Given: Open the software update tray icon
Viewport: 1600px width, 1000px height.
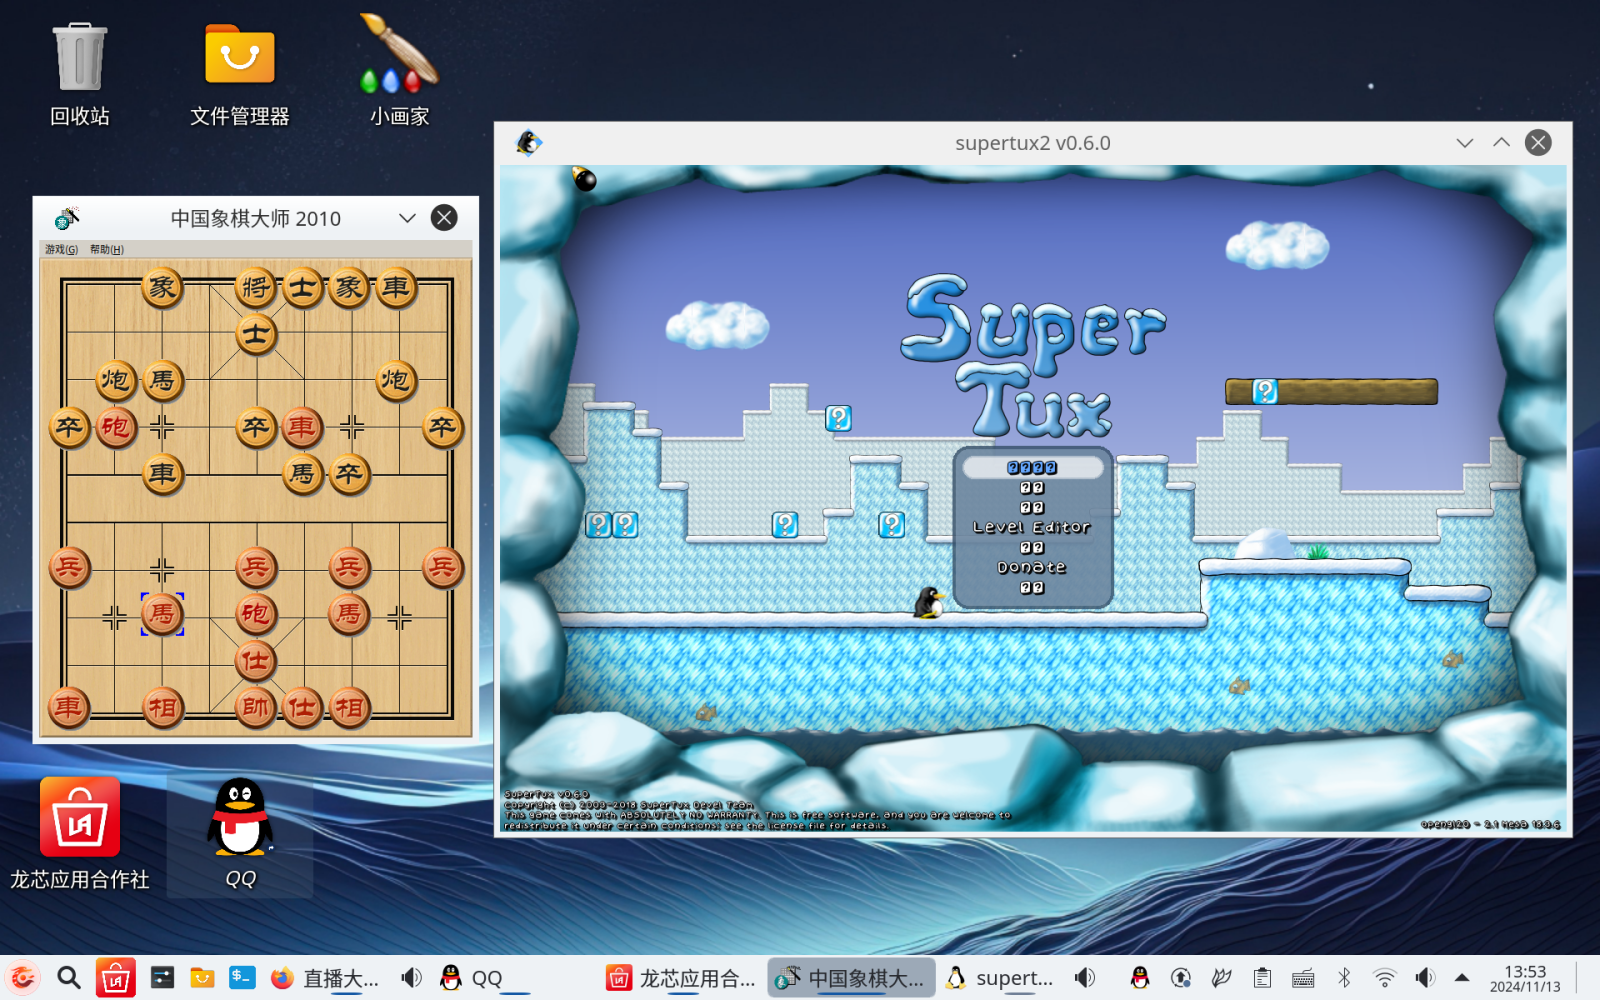Looking at the screenshot, I should click(1181, 977).
